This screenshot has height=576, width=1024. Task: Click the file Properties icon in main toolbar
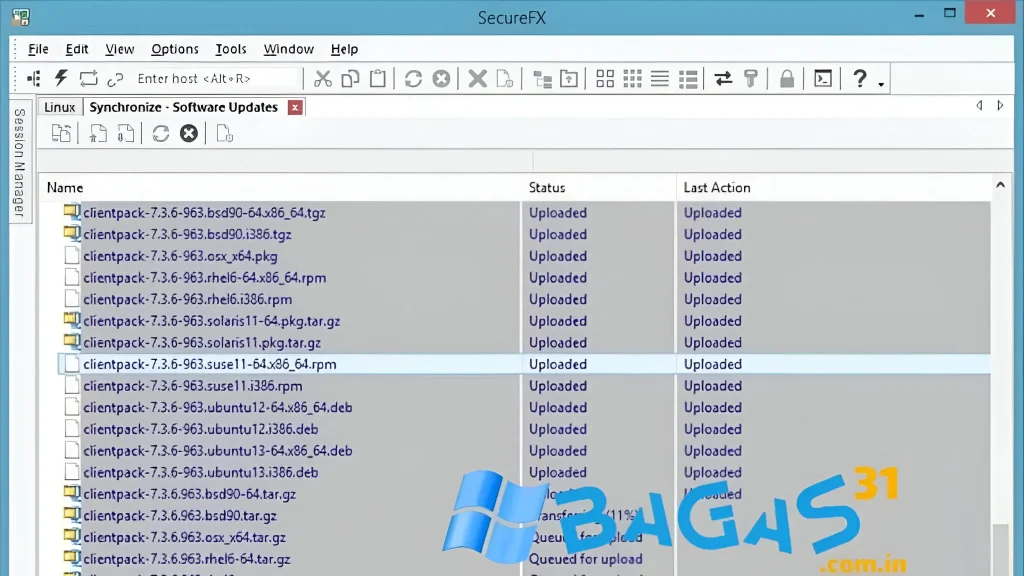tap(505, 79)
